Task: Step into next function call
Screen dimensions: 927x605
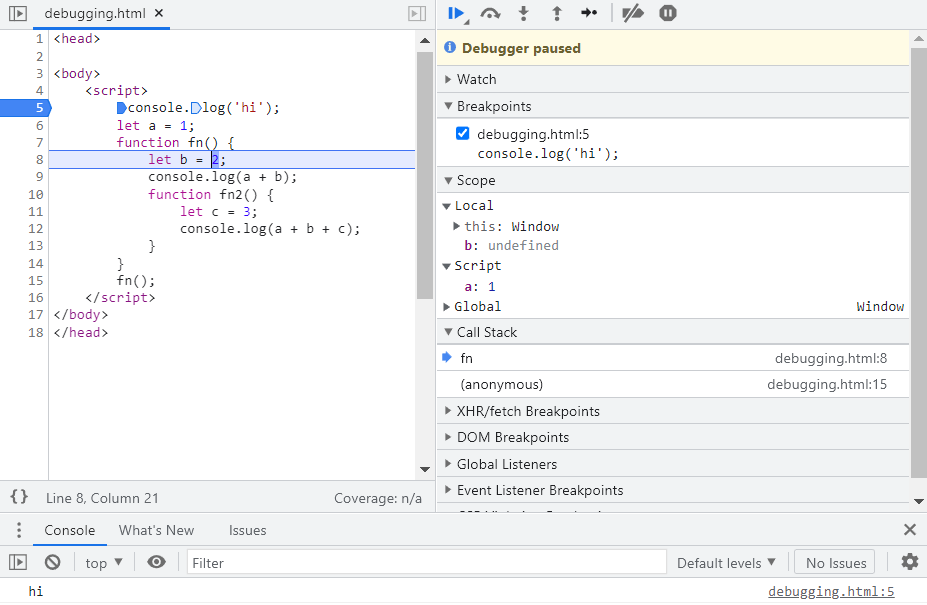Action: click(523, 13)
